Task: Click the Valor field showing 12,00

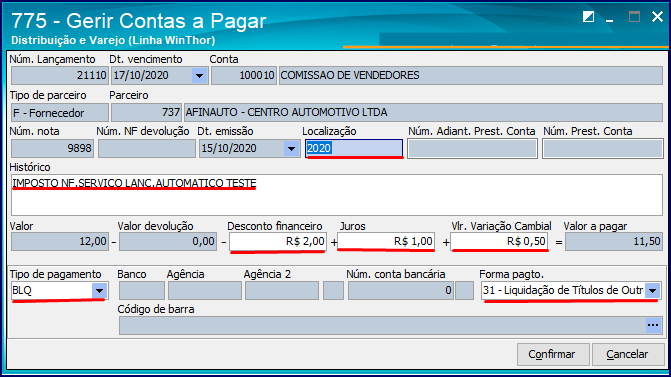Action: point(59,241)
